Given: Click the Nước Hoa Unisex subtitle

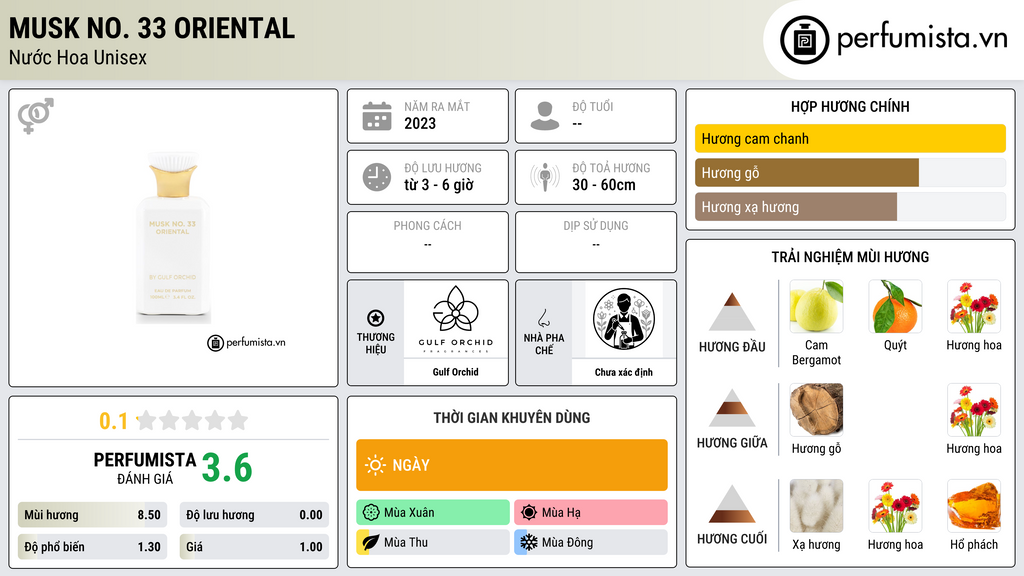Looking at the screenshot, I should pos(78,57).
